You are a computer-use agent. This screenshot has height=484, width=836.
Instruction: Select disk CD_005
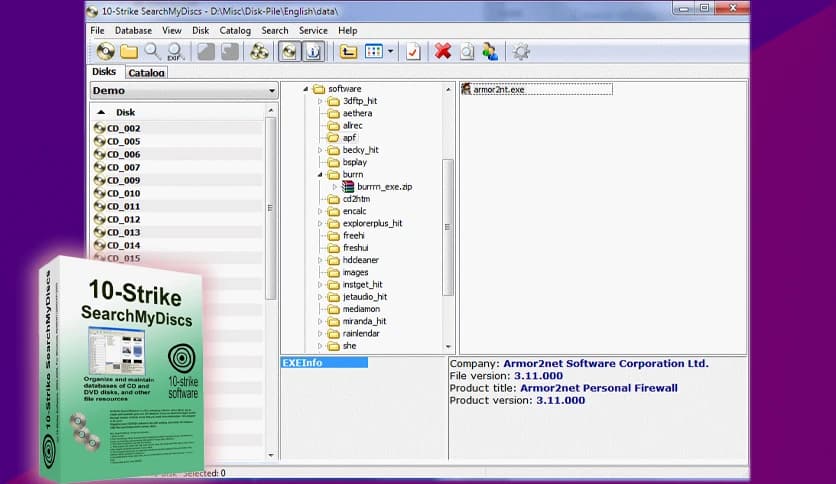123,141
